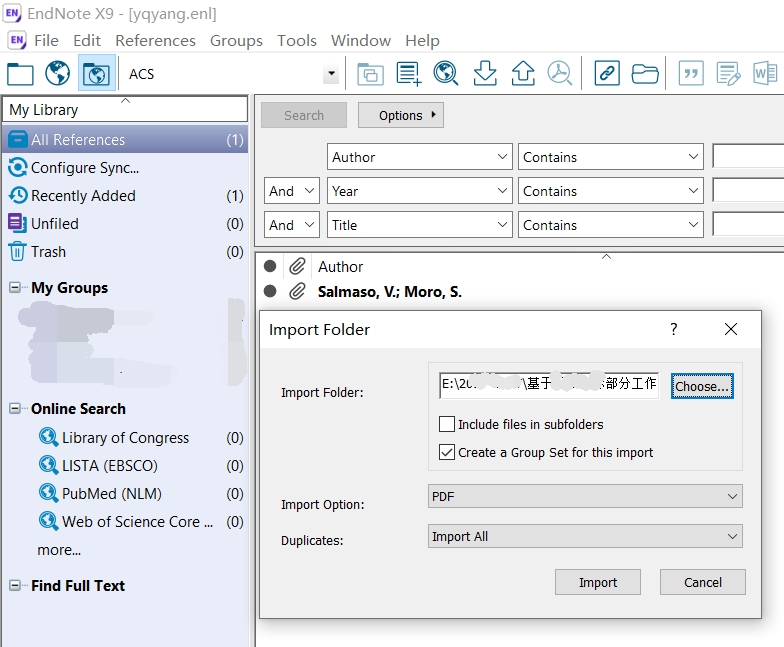Image resolution: width=784 pixels, height=647 pixels.
Task: Click Insert Citation quotation-mark icon
Action: (691, 74)
